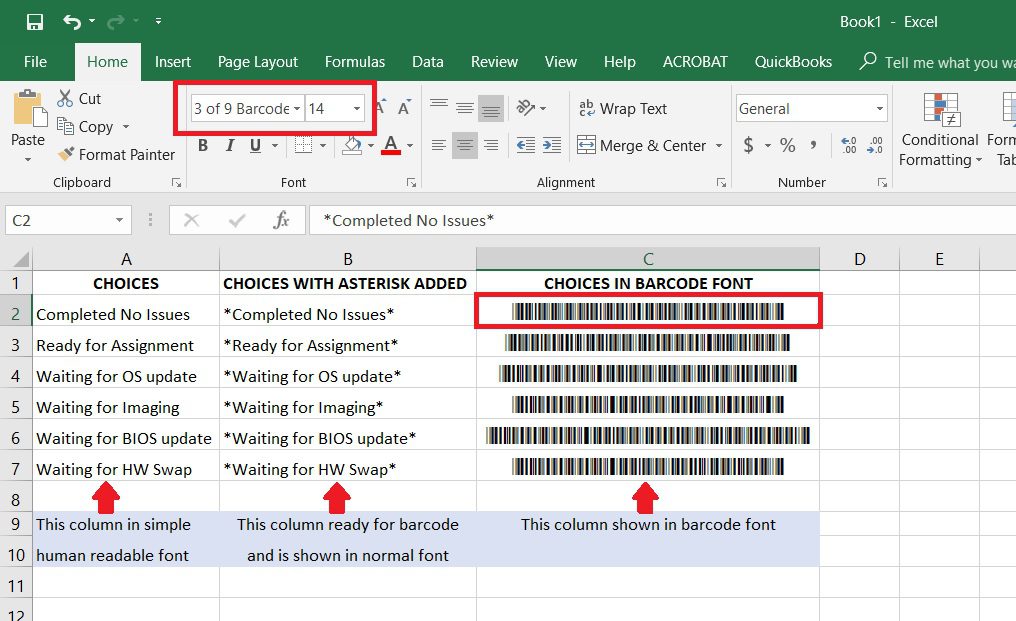Open the QuickBooks tab
Viewport: 1016px width, 621px height.
pos(793,62)
